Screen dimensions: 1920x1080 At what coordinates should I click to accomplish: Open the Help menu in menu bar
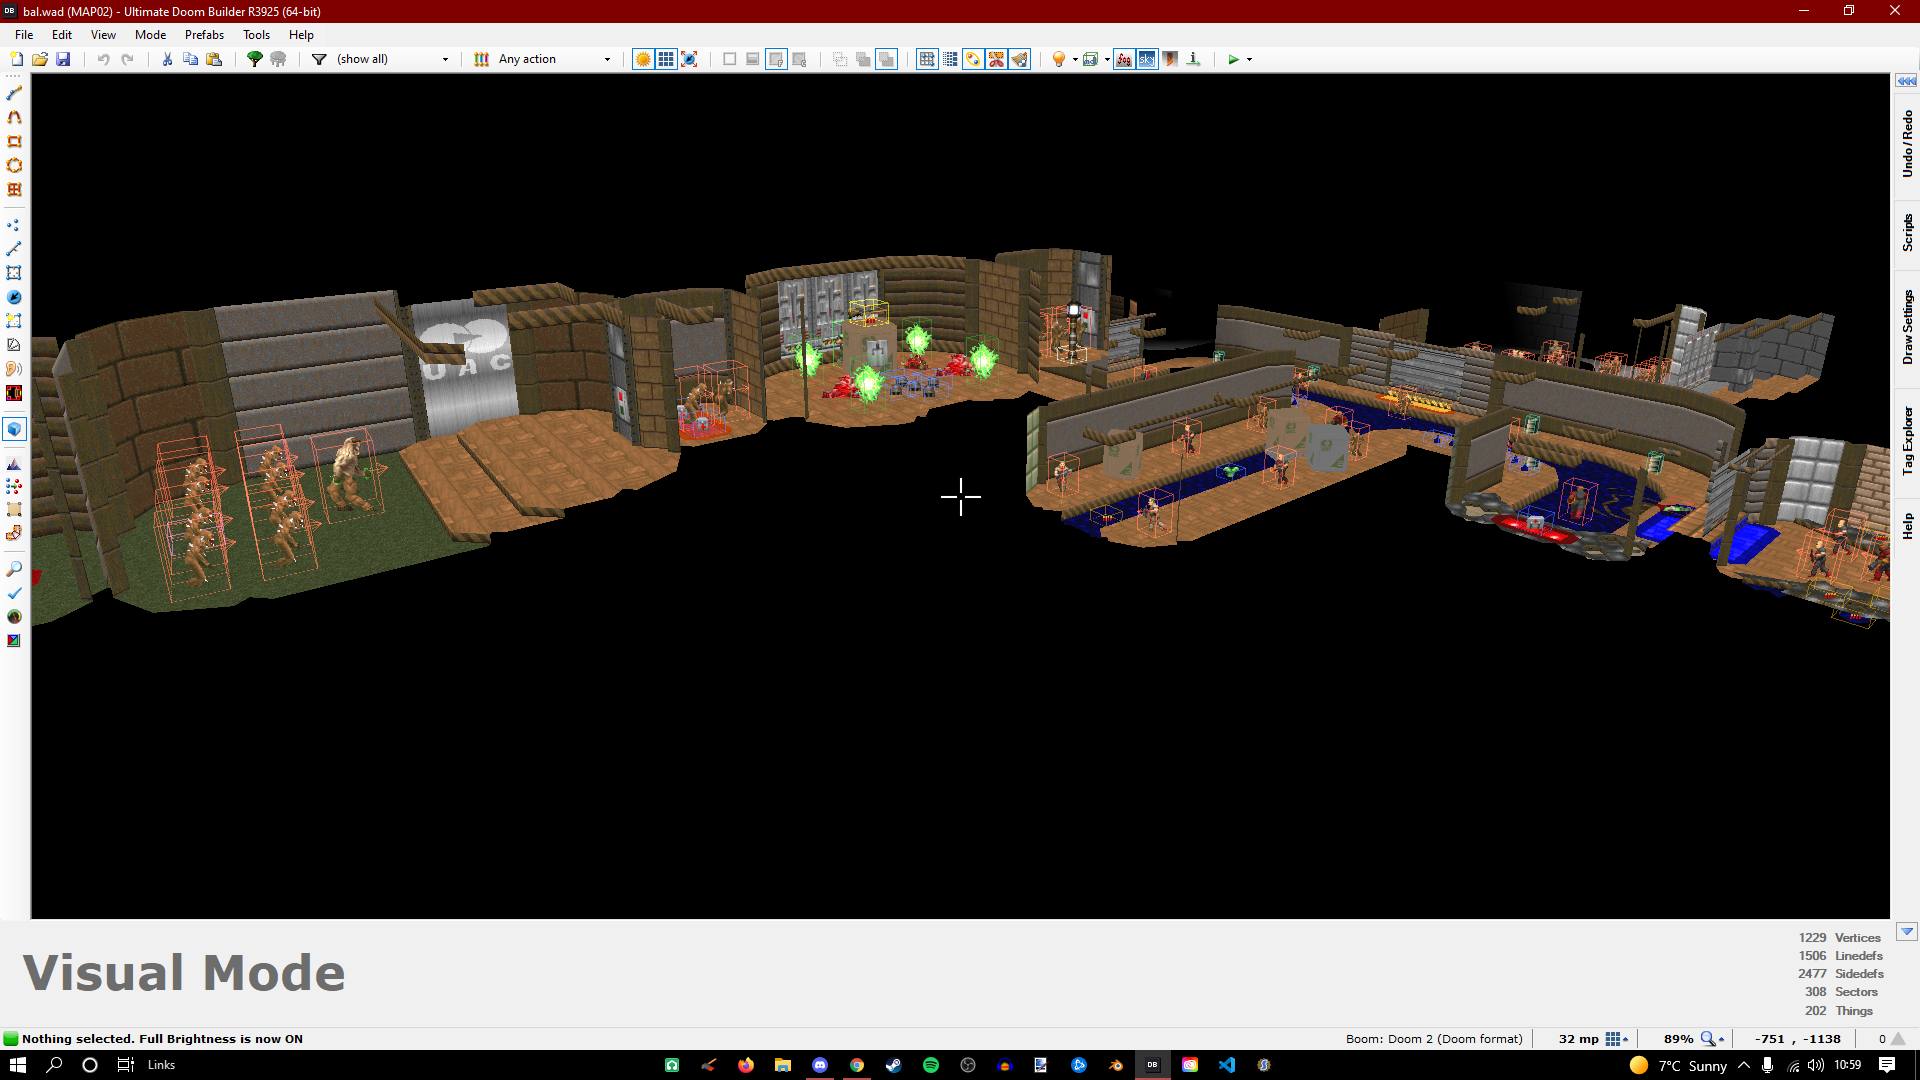301,34
